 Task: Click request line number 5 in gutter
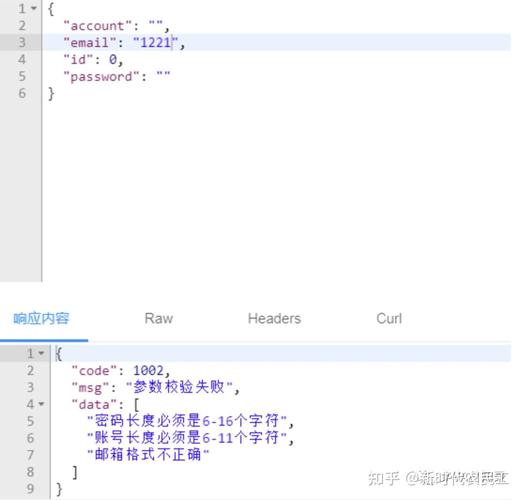tap(22, 76)
